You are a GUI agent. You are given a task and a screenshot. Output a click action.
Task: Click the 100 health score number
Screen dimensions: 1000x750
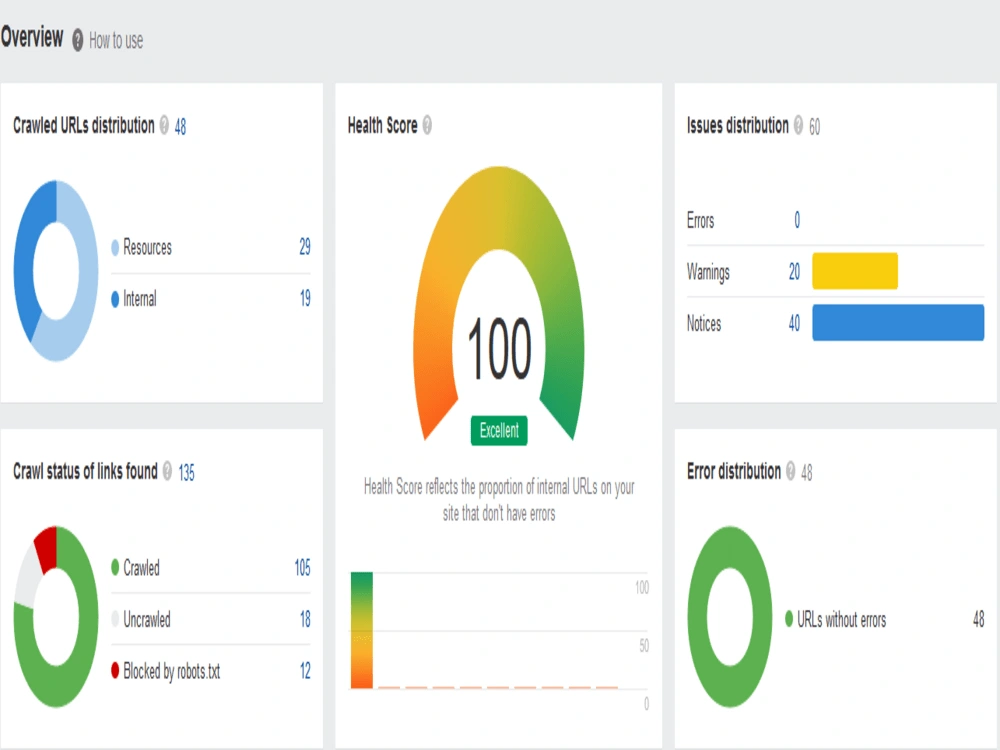(x=499, y=349)
